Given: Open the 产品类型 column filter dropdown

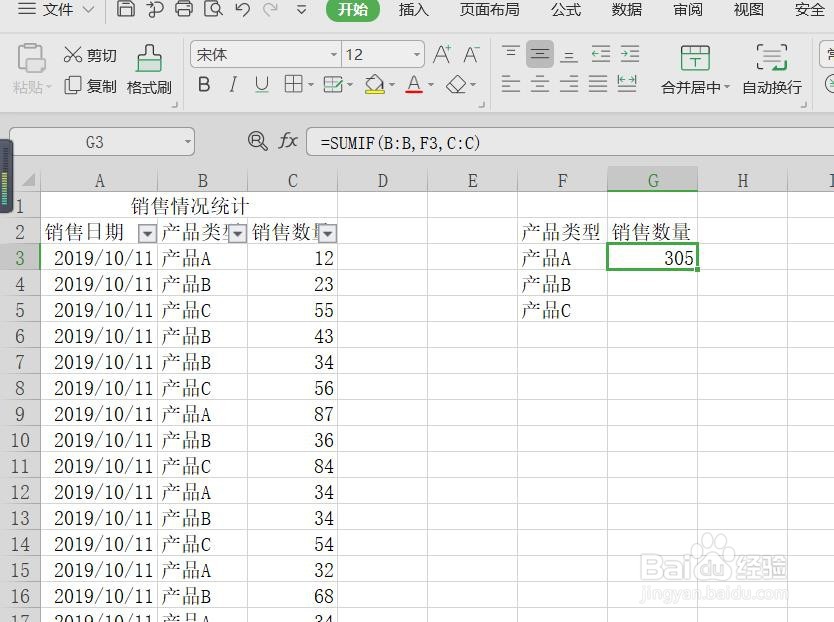Looking at the screenshot, I should click(238, 232).
